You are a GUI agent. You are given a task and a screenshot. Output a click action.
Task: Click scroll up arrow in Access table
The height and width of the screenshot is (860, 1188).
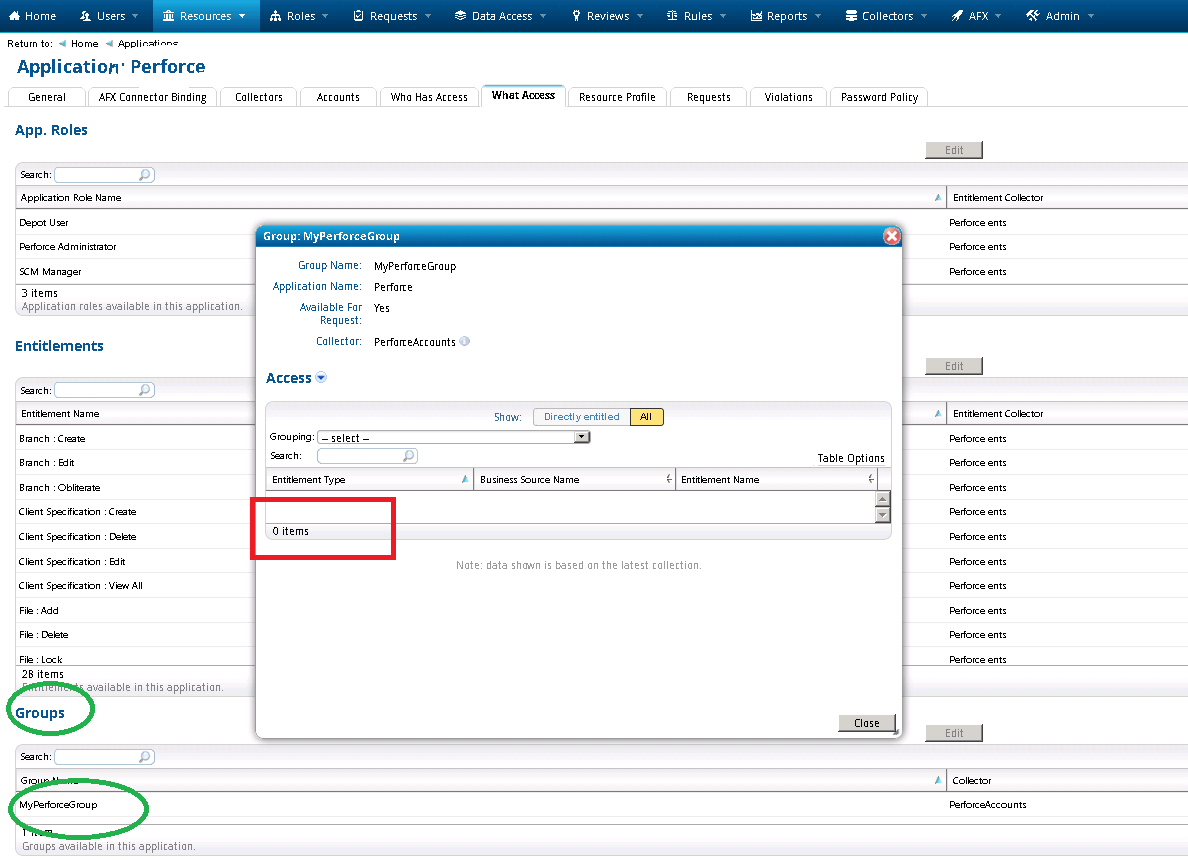(x=882, y=499)
